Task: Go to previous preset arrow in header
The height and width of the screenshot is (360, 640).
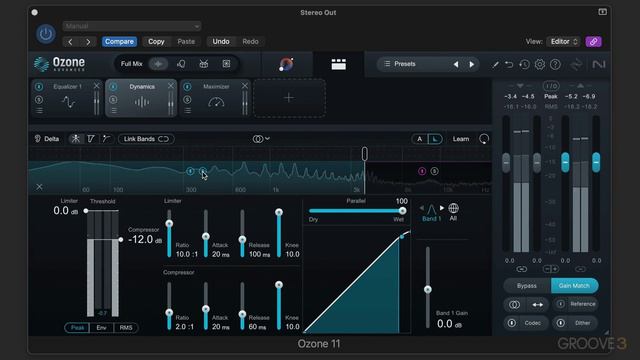Action: [70, 42]
